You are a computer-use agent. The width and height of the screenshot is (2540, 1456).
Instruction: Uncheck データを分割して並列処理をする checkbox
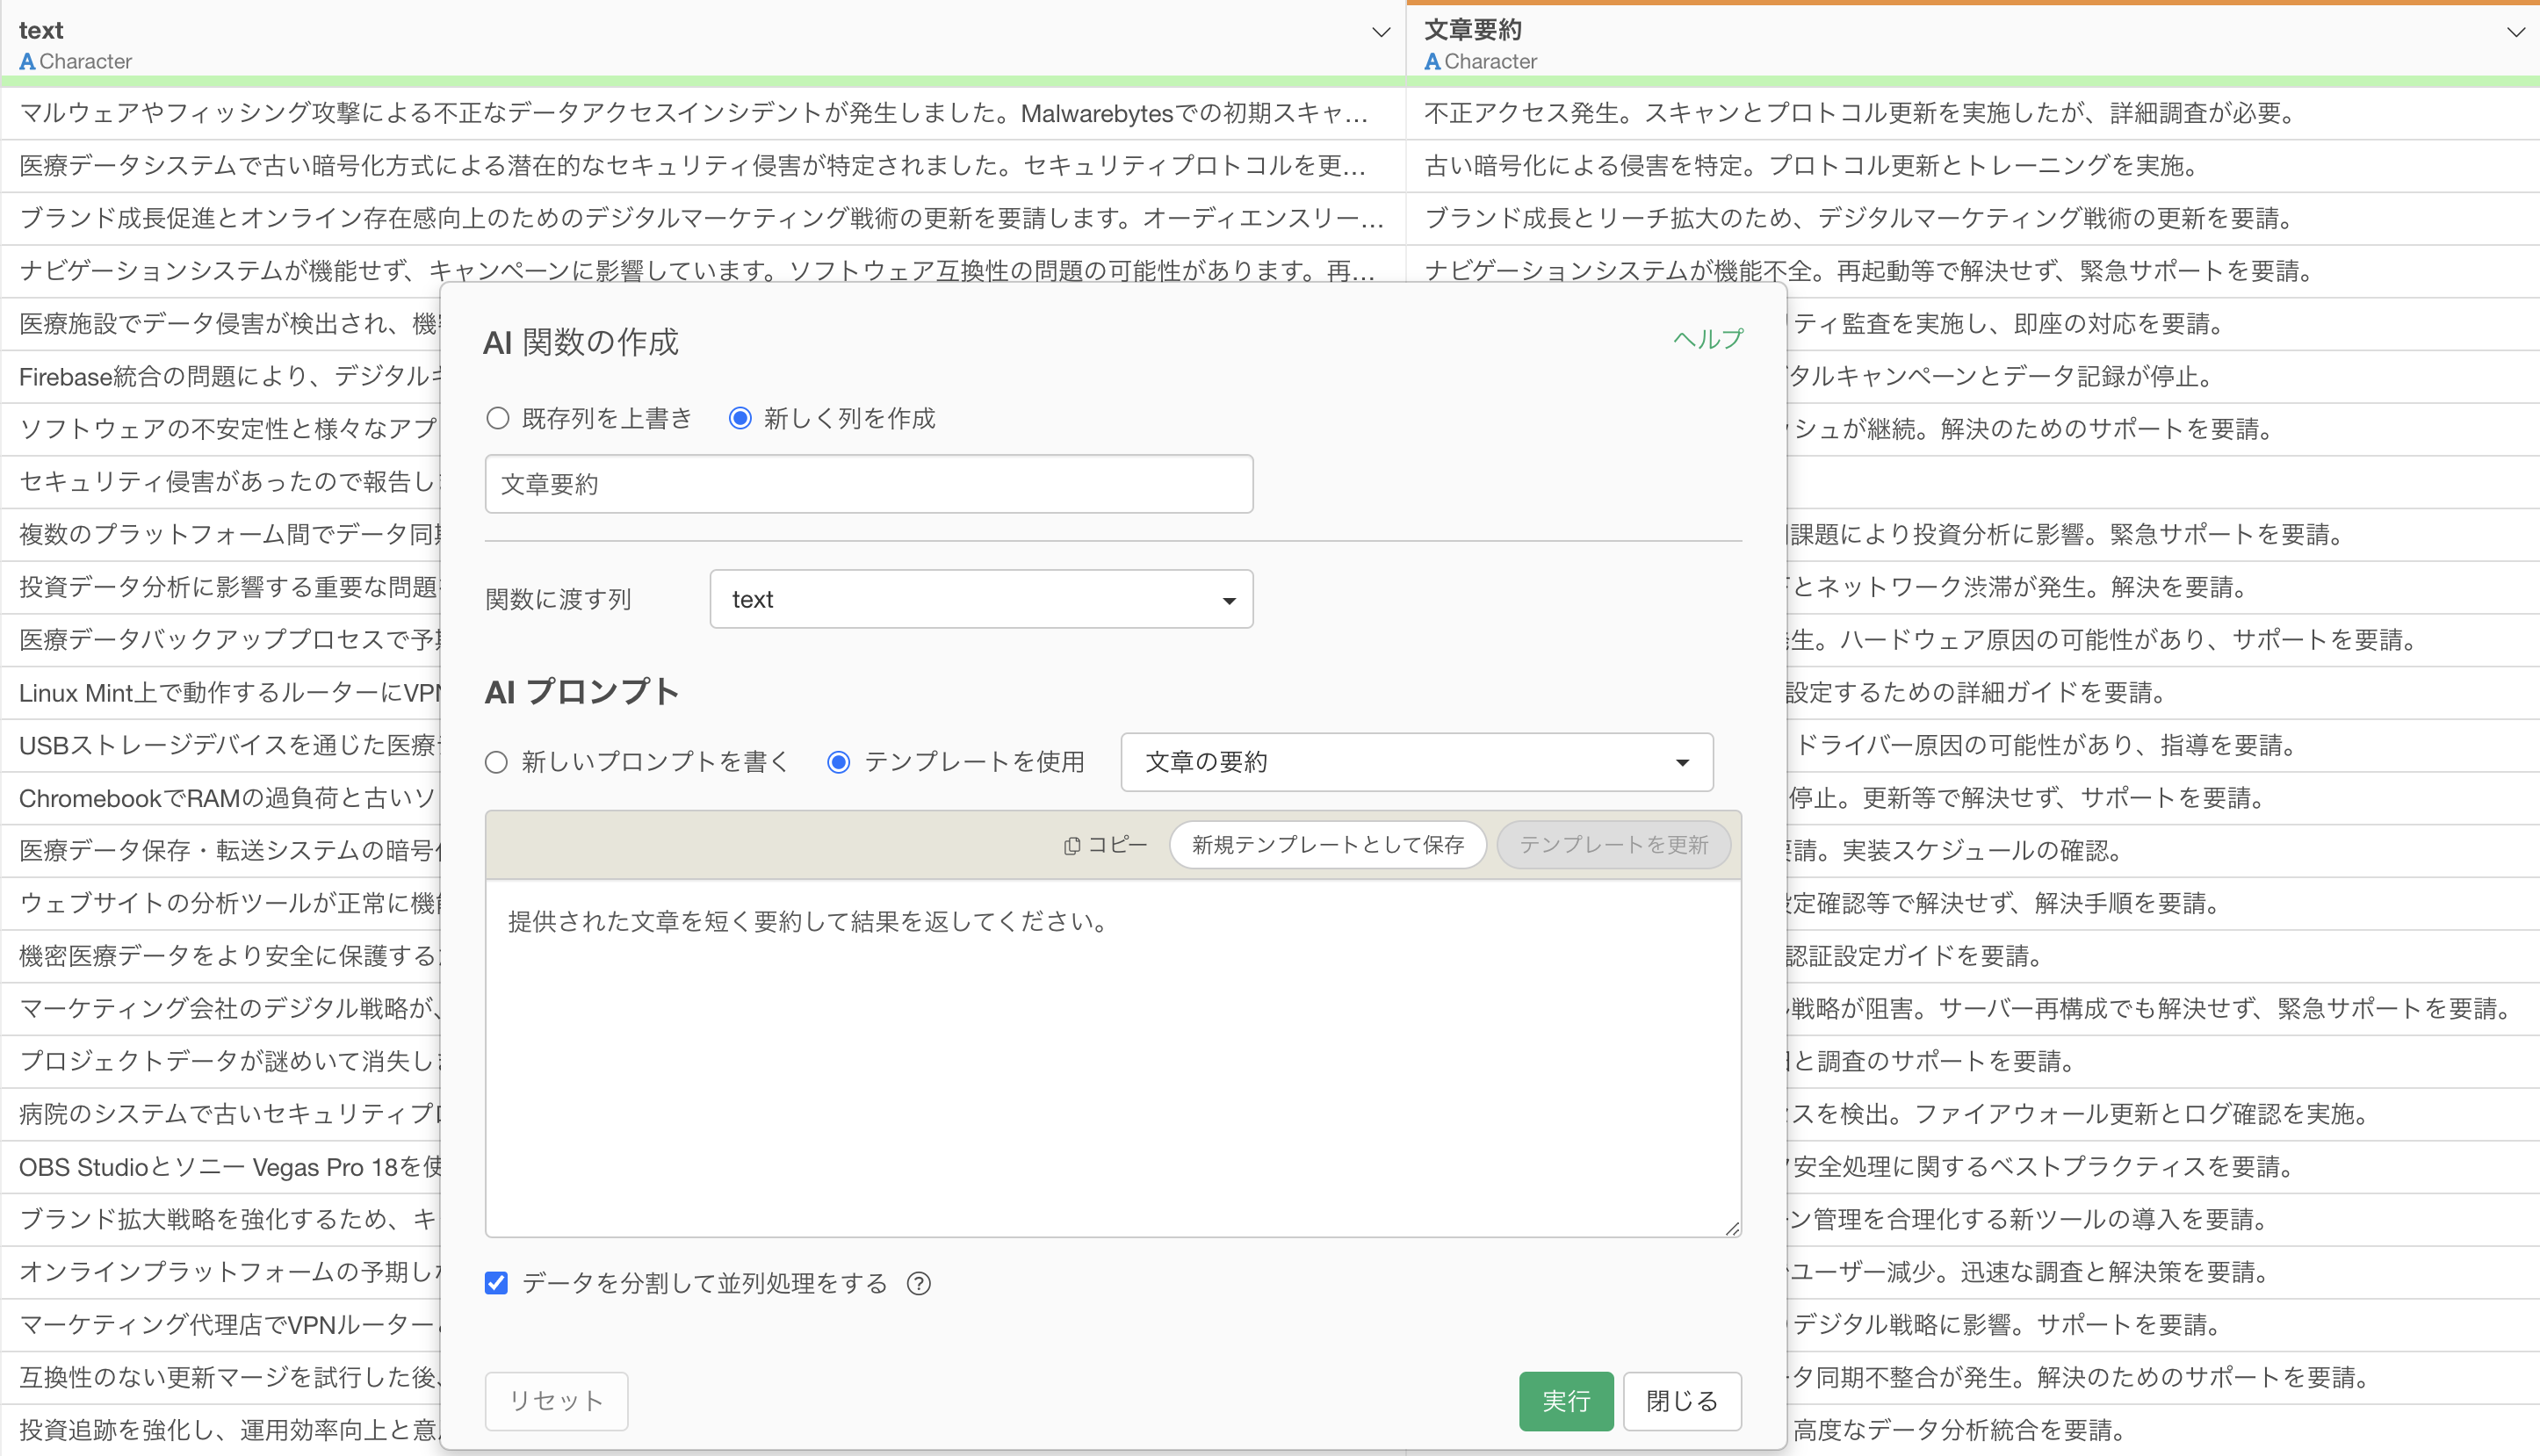(x=497, y=1283)
